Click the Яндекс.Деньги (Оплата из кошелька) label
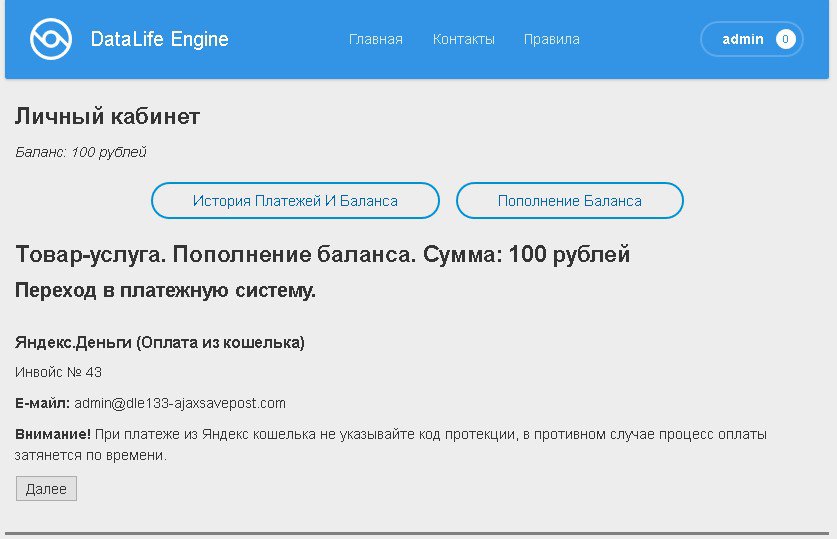837x539 pixels. [x=160, y=343]
